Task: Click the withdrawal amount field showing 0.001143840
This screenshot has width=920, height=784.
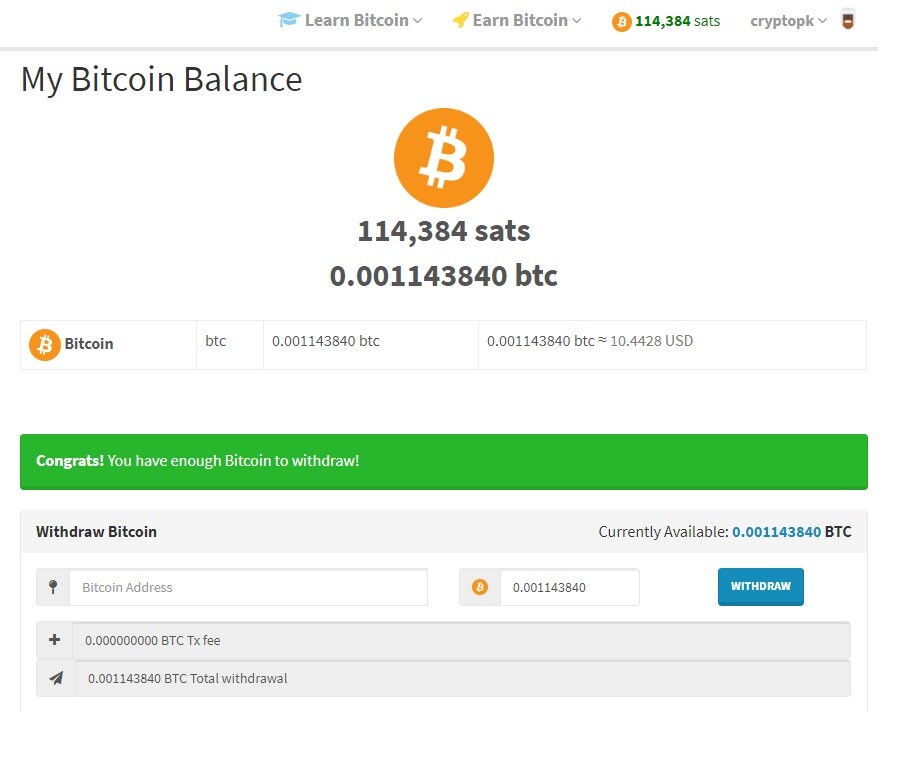Action: (x=569, y=587)
